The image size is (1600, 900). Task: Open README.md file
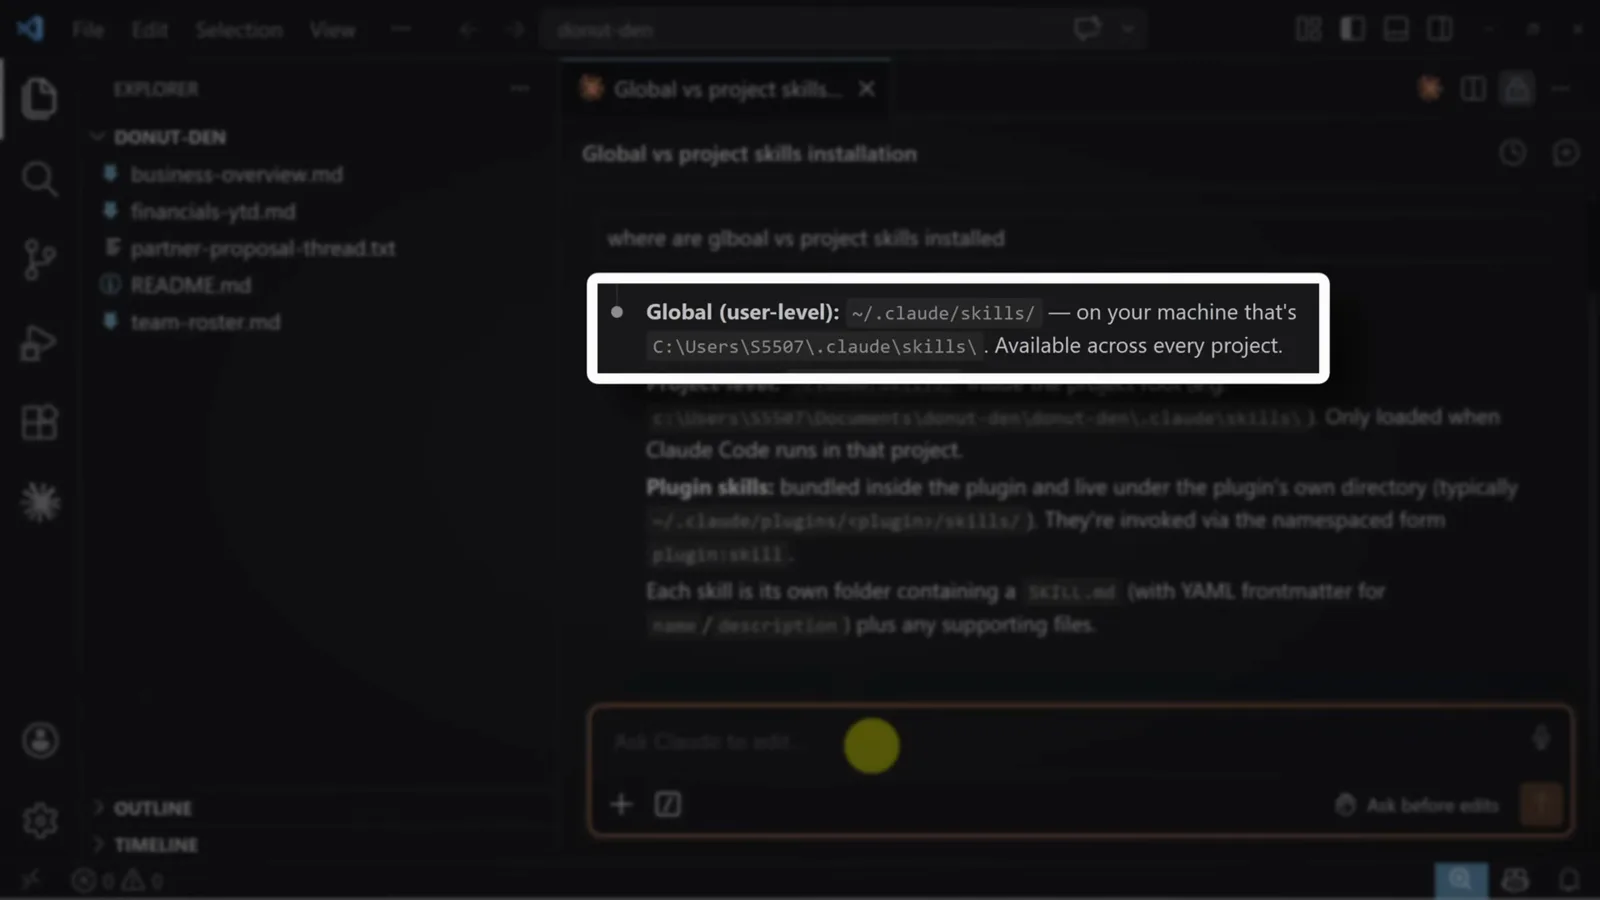pyautogui.click(x=190, y=285)
